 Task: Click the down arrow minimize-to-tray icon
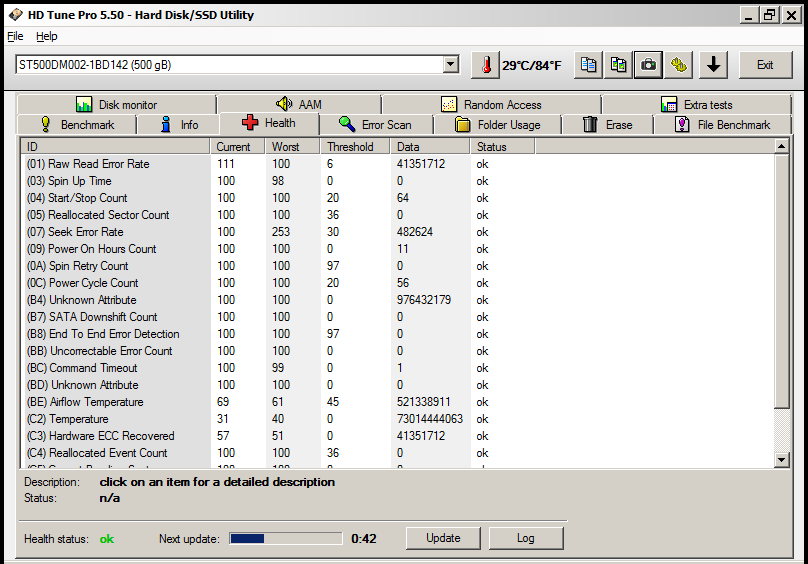coord(714,65)
